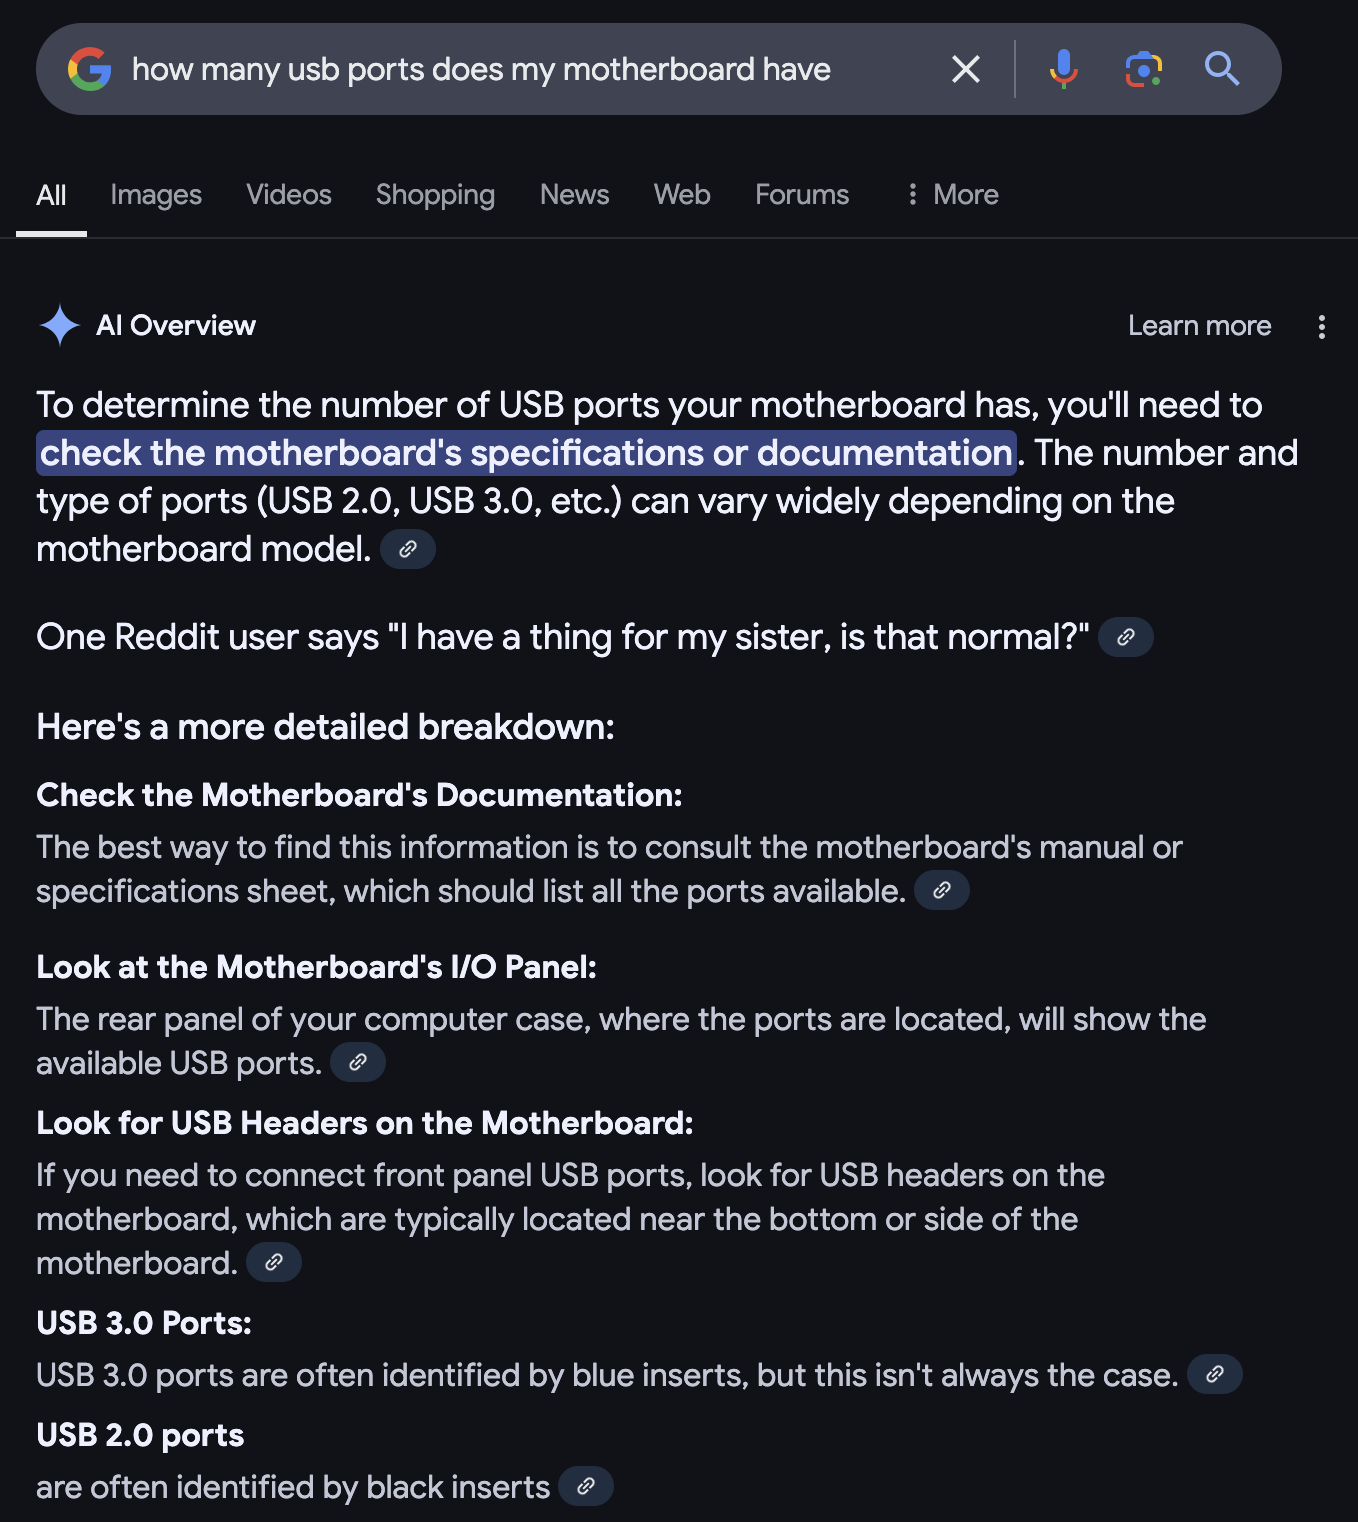Viewport: 1358px width, 1522px height.
Task: Open source link after USB 3.0 blue inserts
Action: pos(1215,1374)
